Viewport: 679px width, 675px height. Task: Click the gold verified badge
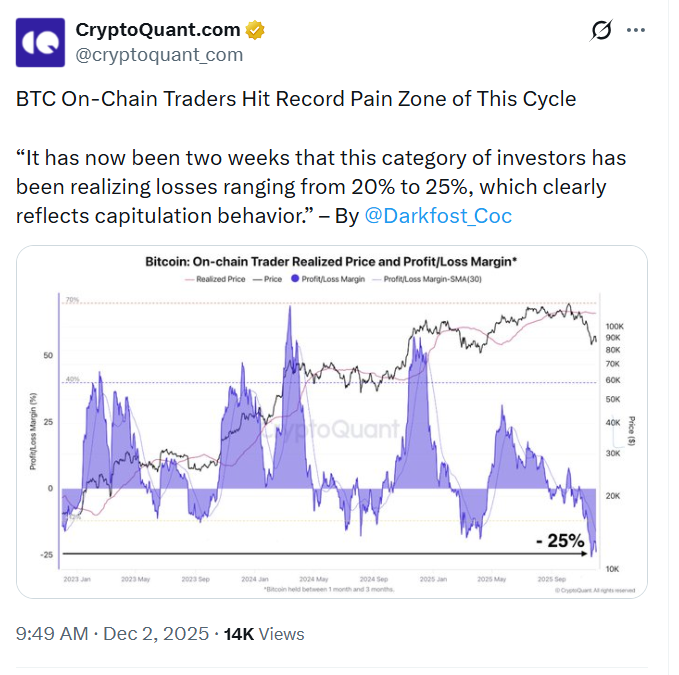pos(256,30)
